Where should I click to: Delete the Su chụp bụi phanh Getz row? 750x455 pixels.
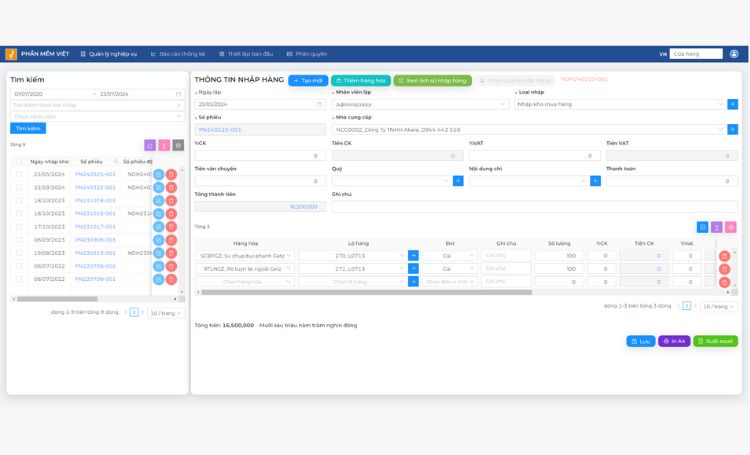point(724,256)
